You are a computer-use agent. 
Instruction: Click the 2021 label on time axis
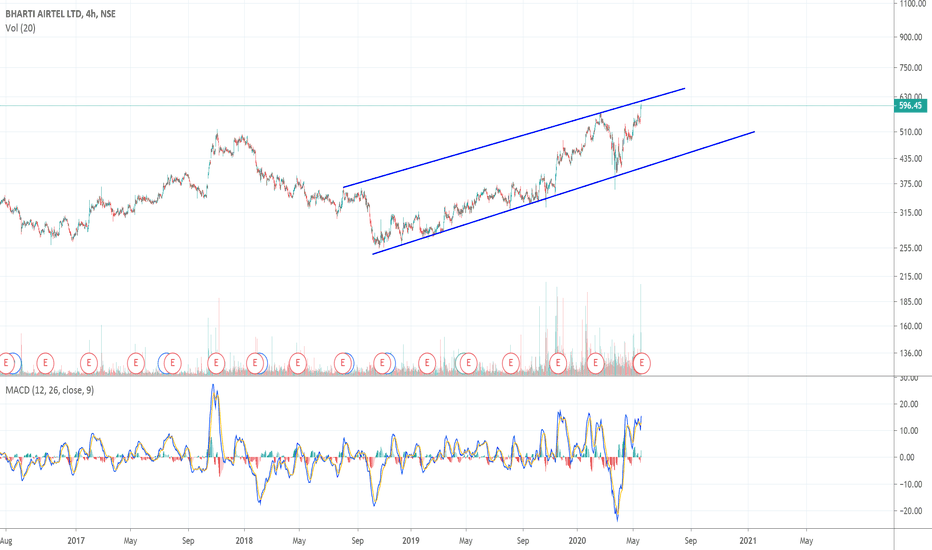[x=748, y=540]
